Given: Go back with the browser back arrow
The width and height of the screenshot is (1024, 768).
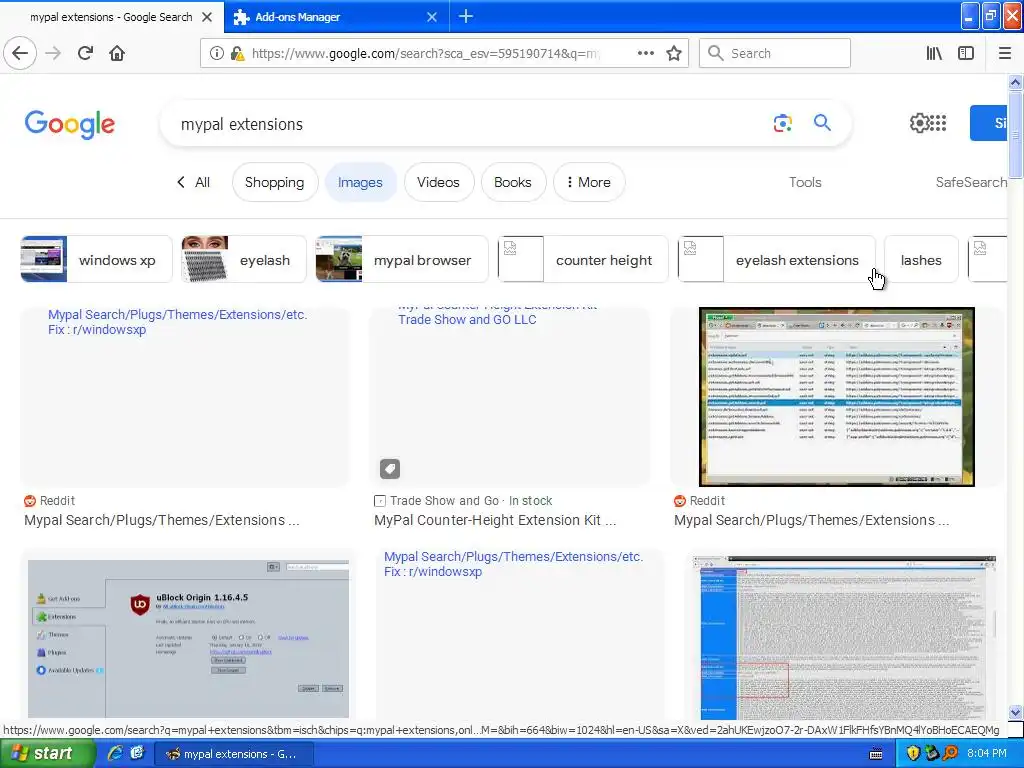Looking at the screenshot, I should pyautogui.click(x=20, y=53).
